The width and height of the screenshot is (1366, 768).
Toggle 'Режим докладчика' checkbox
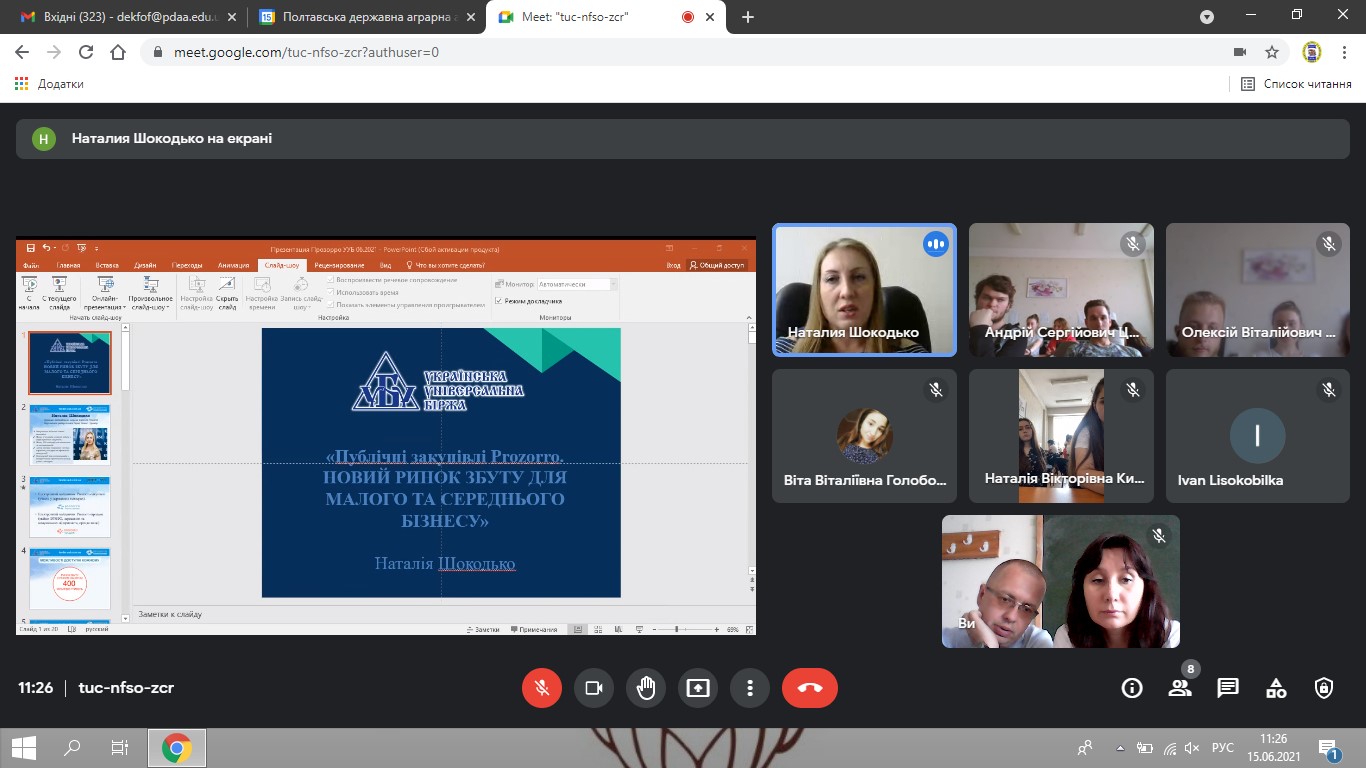coord(498,301)
